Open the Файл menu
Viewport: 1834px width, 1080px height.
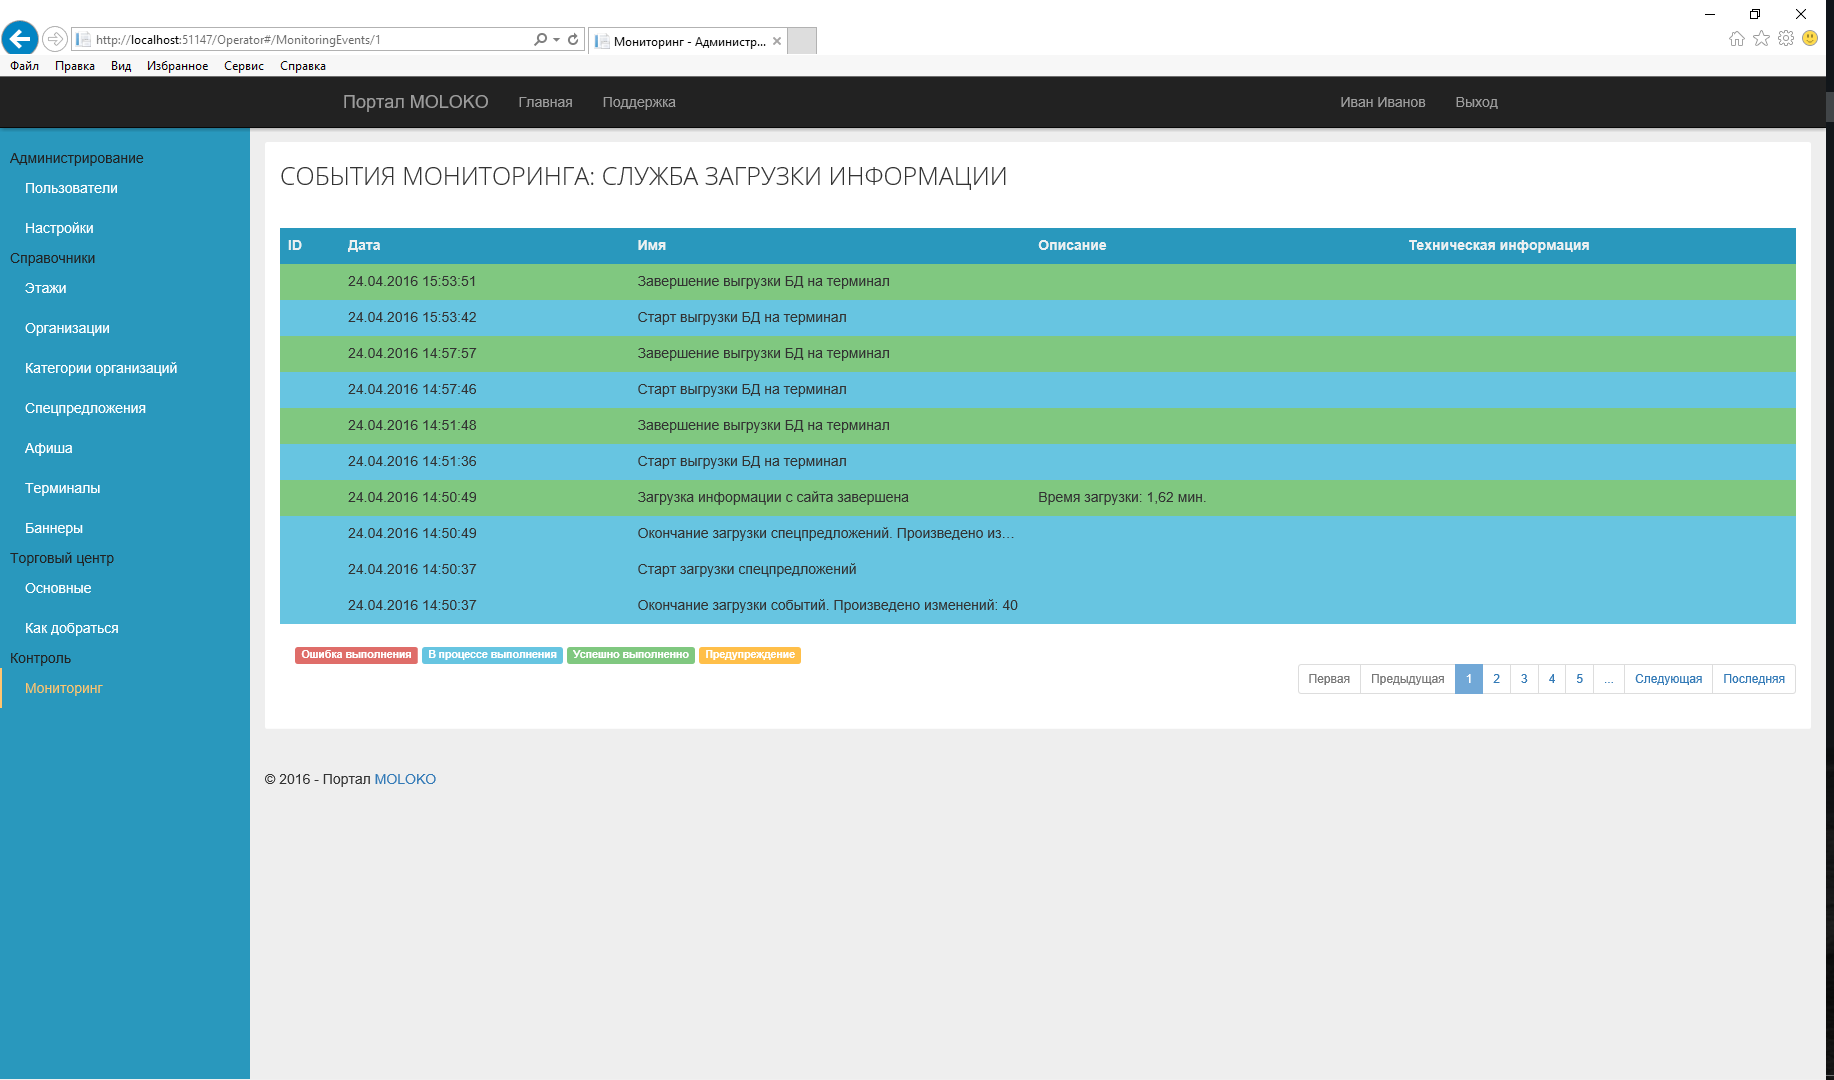click(24, 66)
